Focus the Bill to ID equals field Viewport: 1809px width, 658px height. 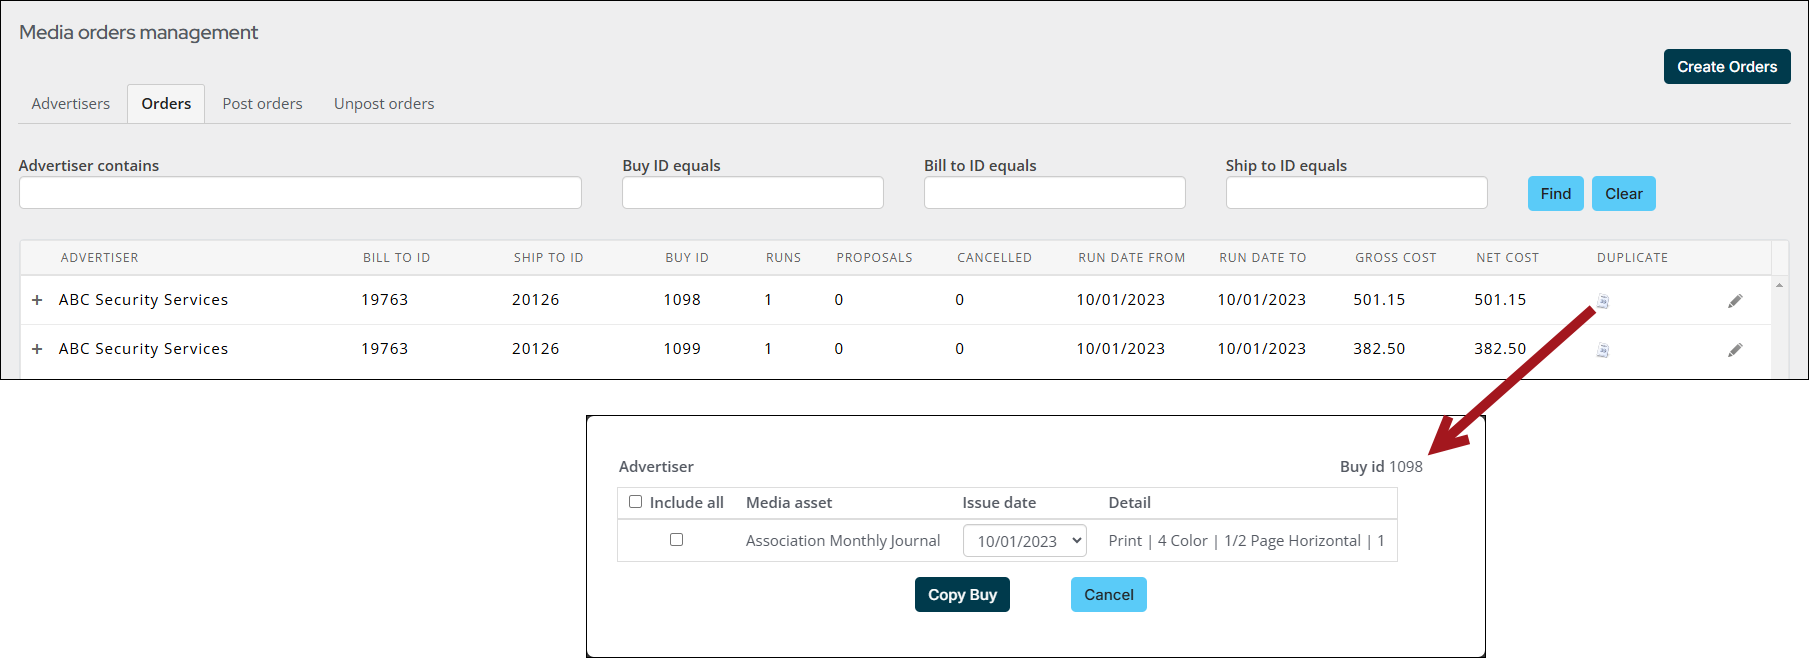(1055, 193)
